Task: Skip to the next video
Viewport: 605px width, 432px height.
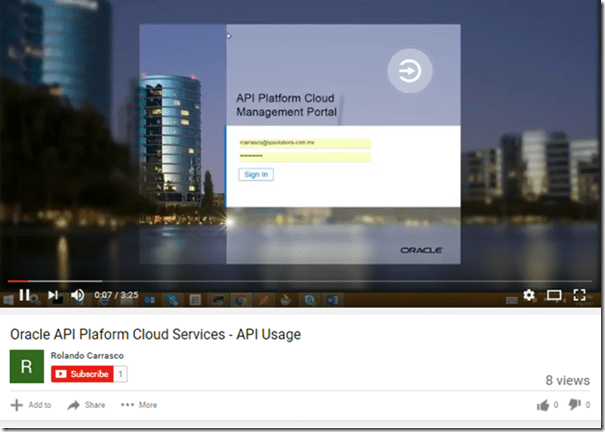Action: (x=52, y=295)
